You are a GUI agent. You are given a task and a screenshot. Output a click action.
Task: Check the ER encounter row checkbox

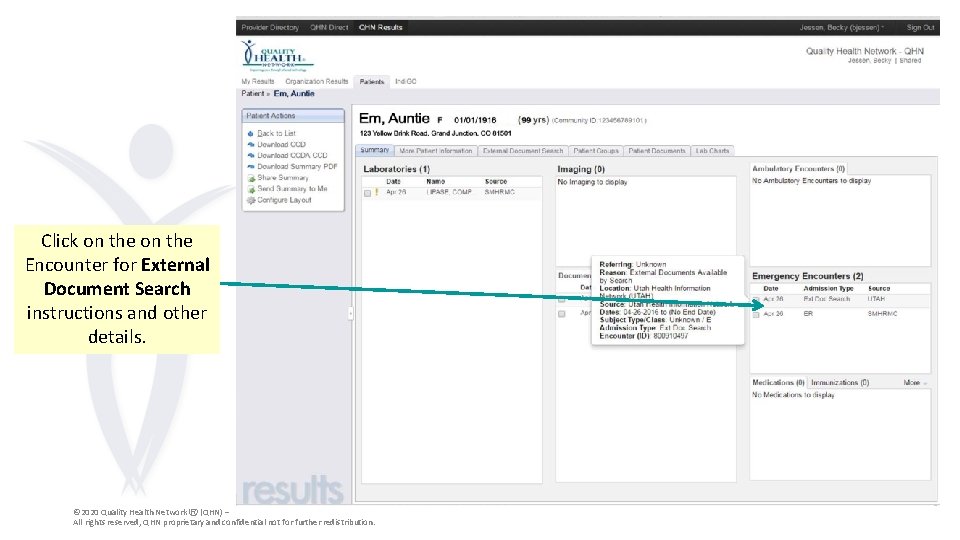coord(756,314)
